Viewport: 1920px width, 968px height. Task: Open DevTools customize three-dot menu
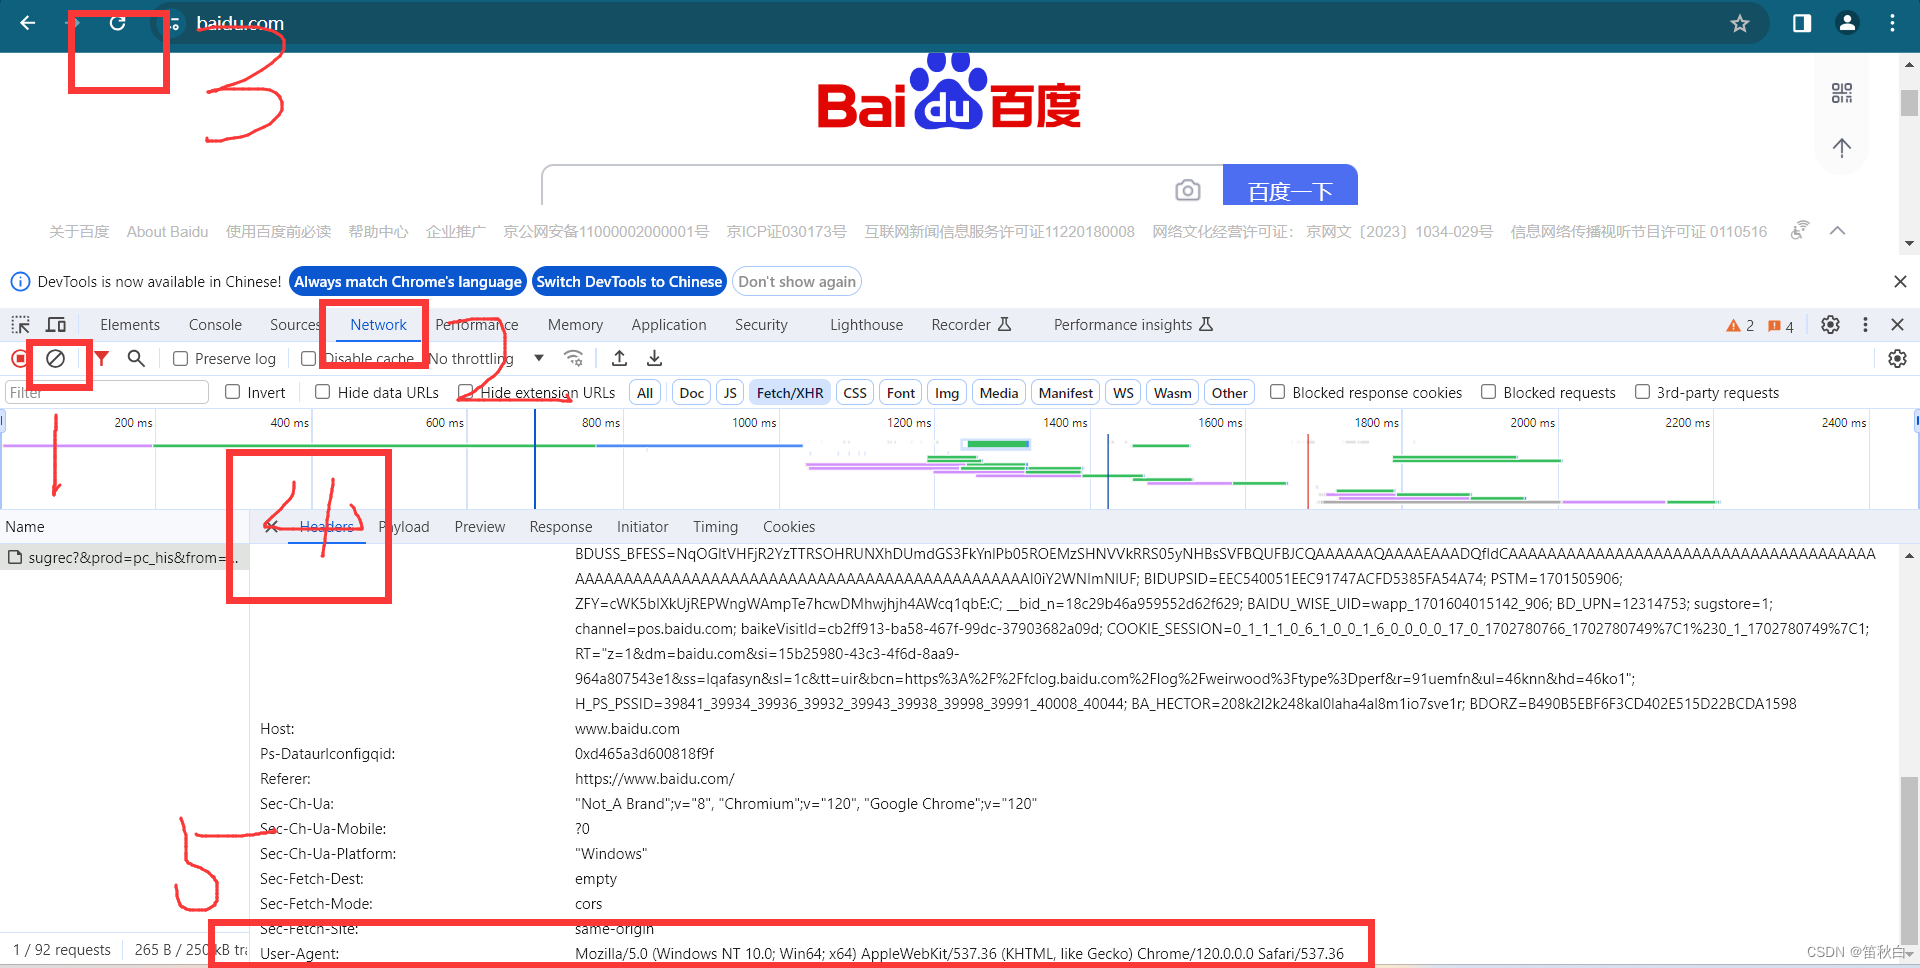coord(1865,325)
